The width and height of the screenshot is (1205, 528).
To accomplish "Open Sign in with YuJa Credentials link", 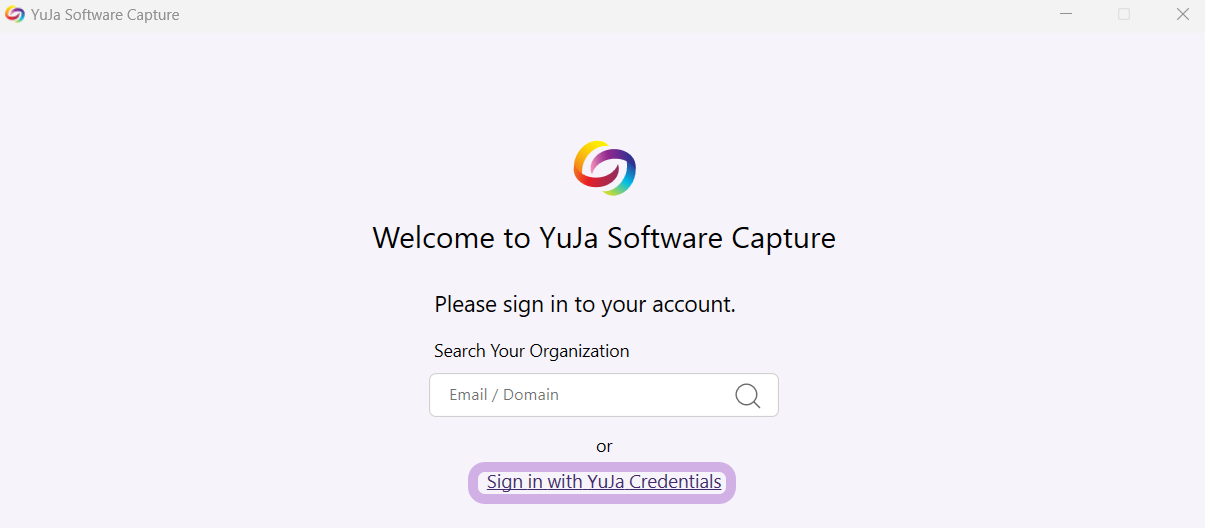I will [604, 482].
